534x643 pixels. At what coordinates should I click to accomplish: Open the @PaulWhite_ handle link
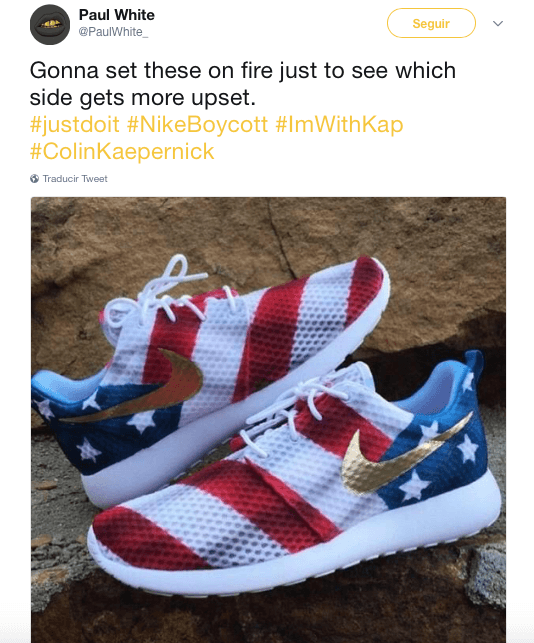pyautogui.click(x=113, y=32)
